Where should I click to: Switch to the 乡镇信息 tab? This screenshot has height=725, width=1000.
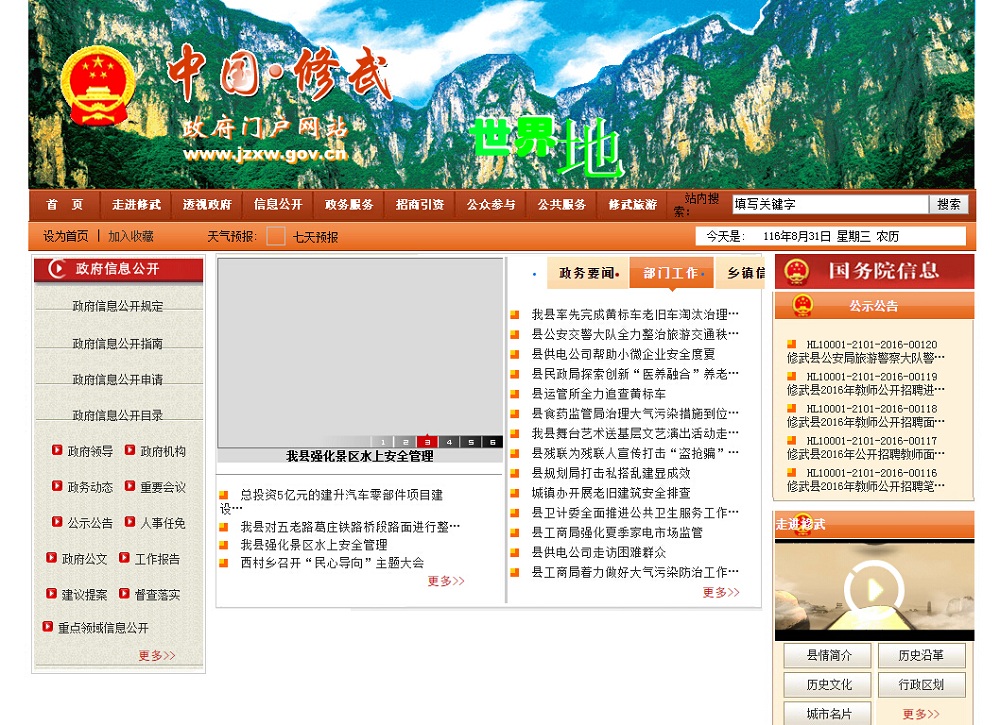pos(740,273)
